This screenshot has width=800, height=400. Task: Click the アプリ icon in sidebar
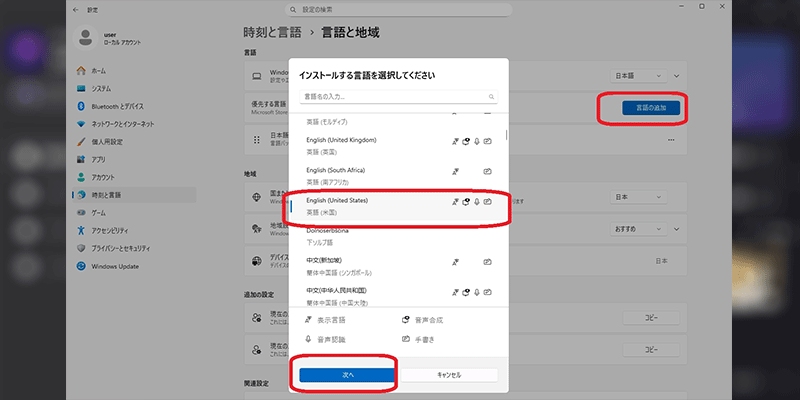81,160
